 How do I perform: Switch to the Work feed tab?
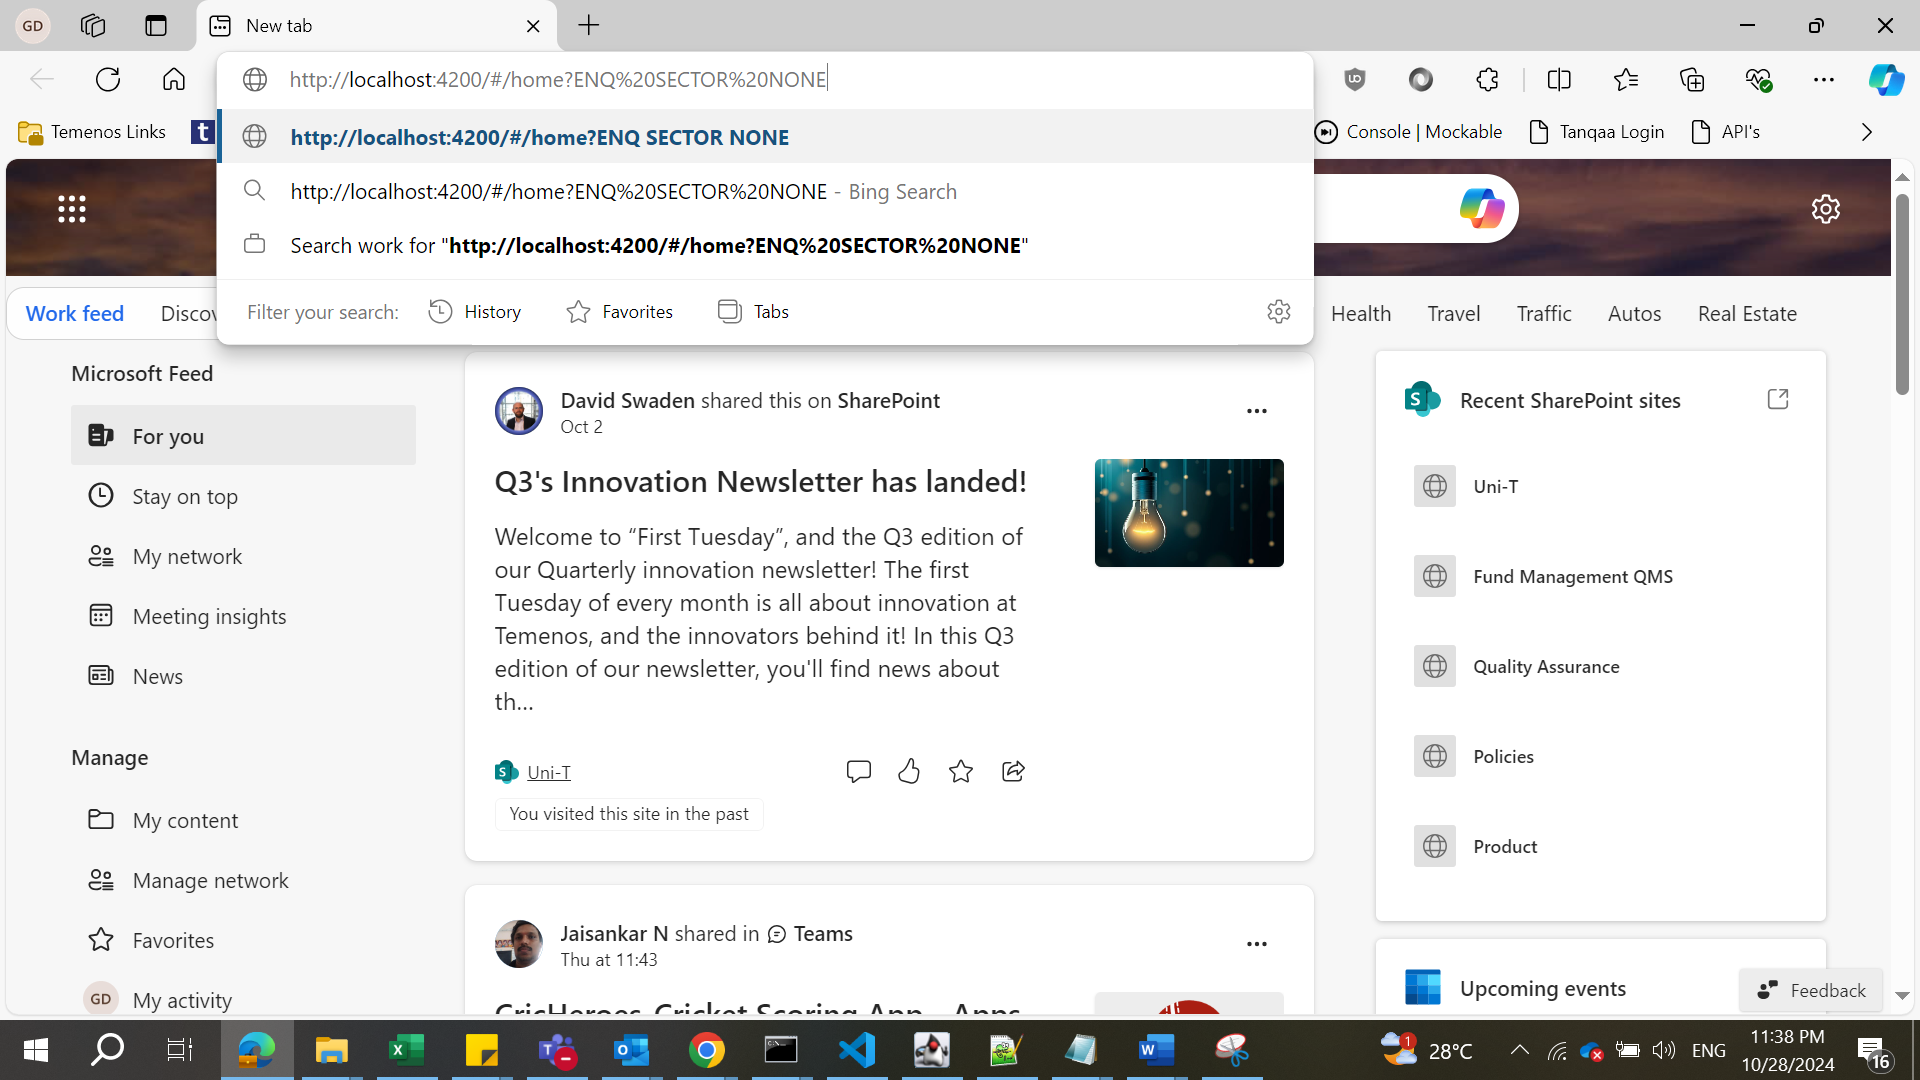click(x=75, y=314)
